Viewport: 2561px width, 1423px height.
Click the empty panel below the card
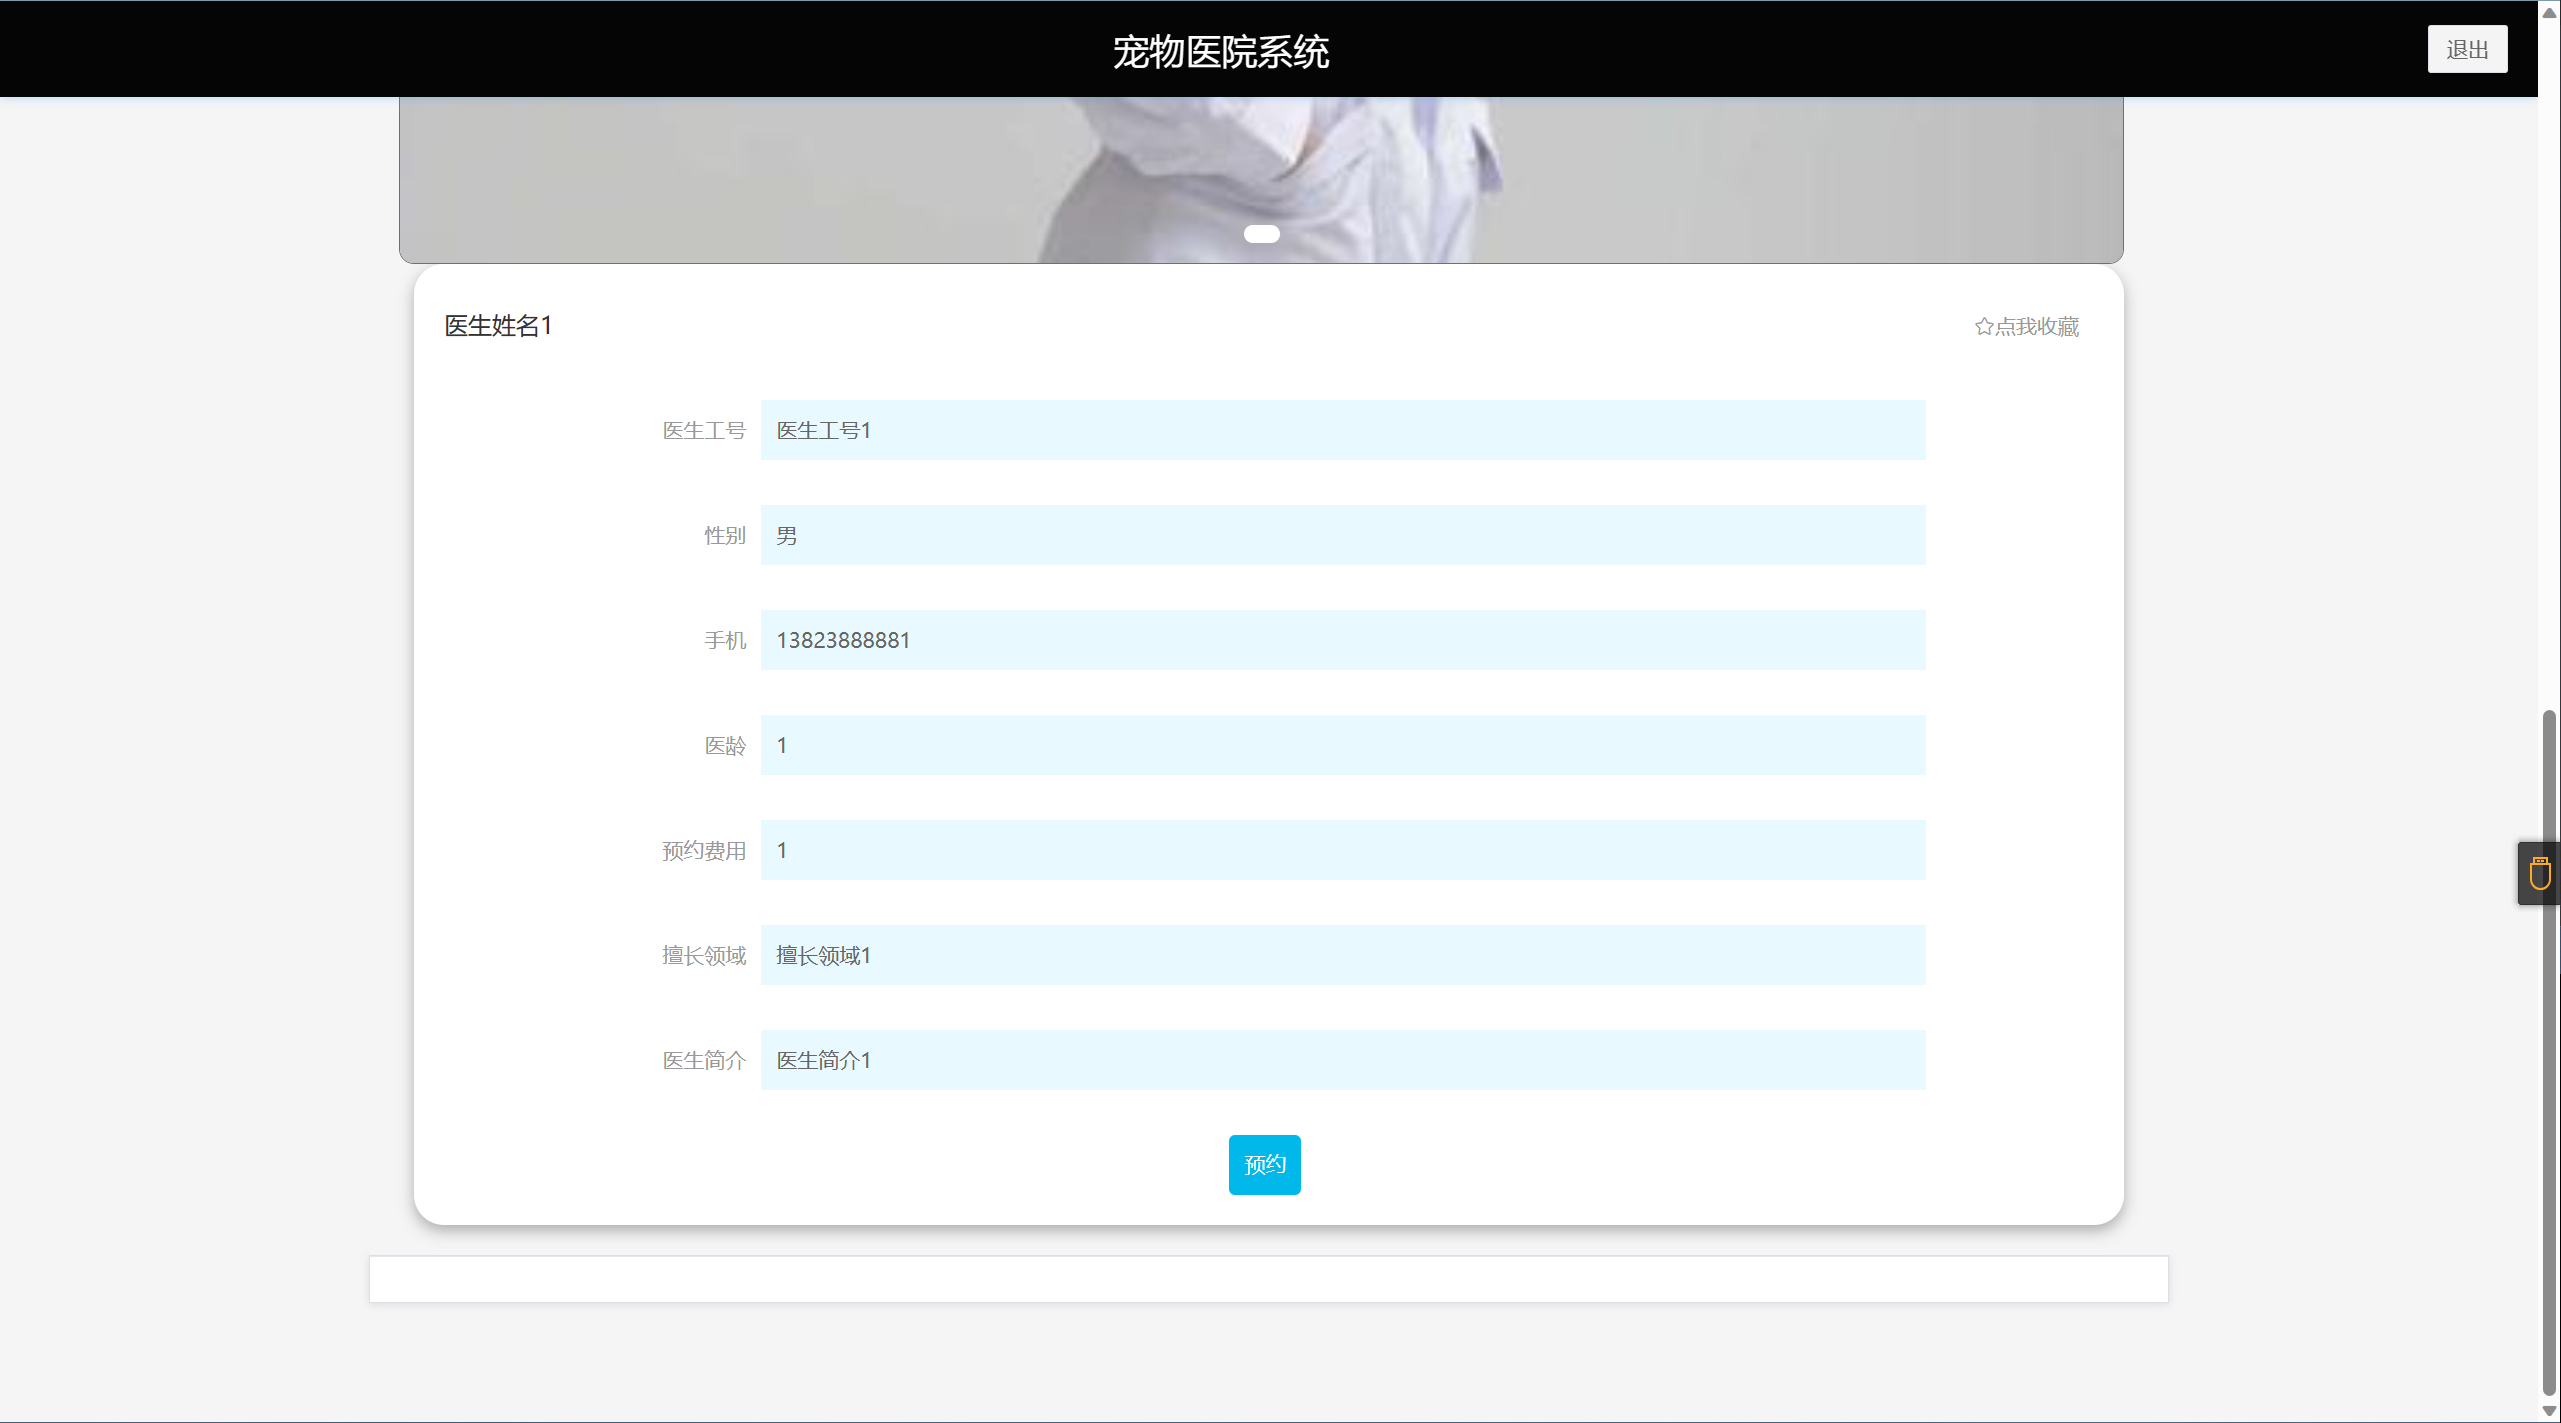1268,1279
